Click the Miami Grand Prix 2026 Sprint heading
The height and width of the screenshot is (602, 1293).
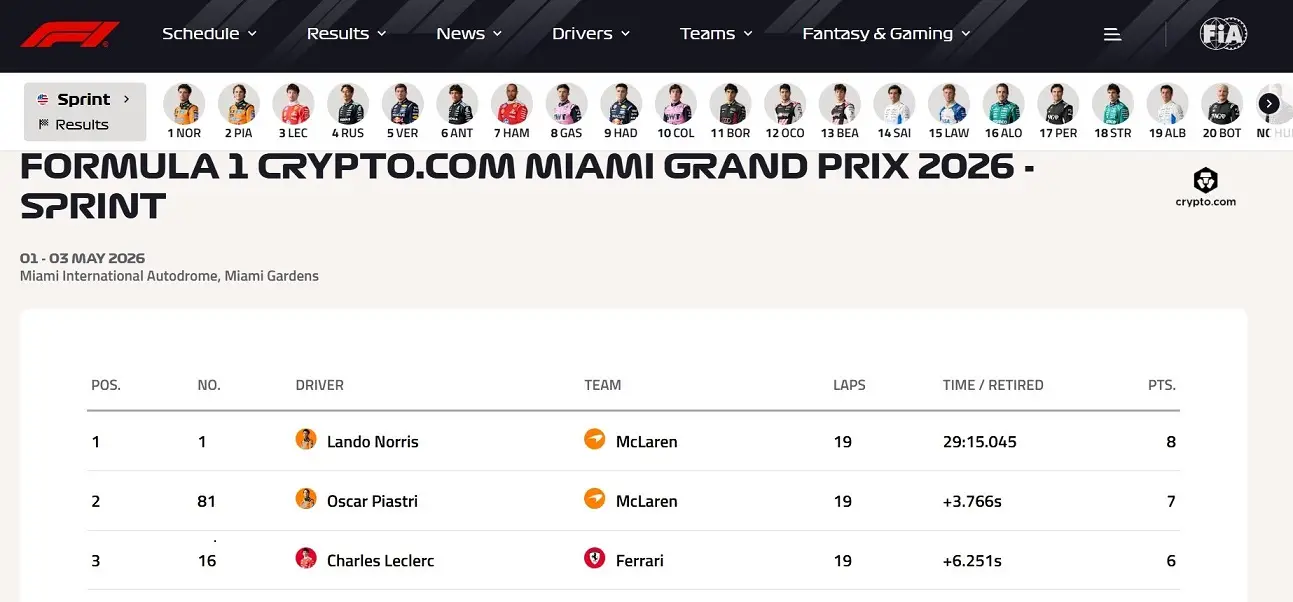pos(527,186)
